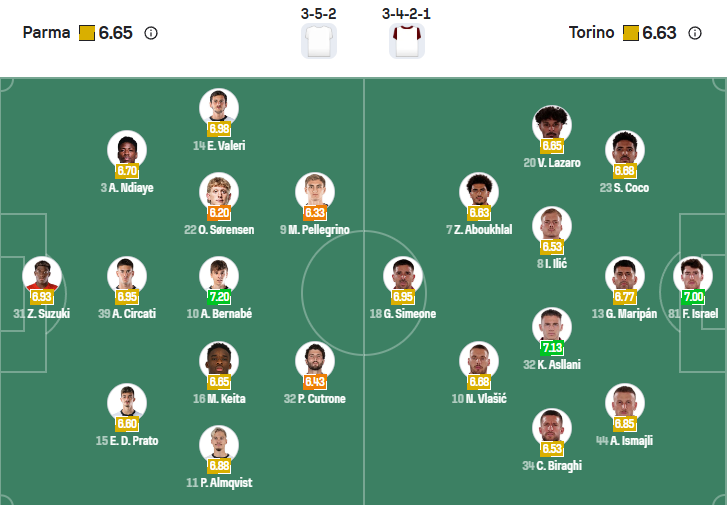The image size is (727, 505).
Task: Click Torino team name
Action: pyautogui.click(x=592, y=33)
